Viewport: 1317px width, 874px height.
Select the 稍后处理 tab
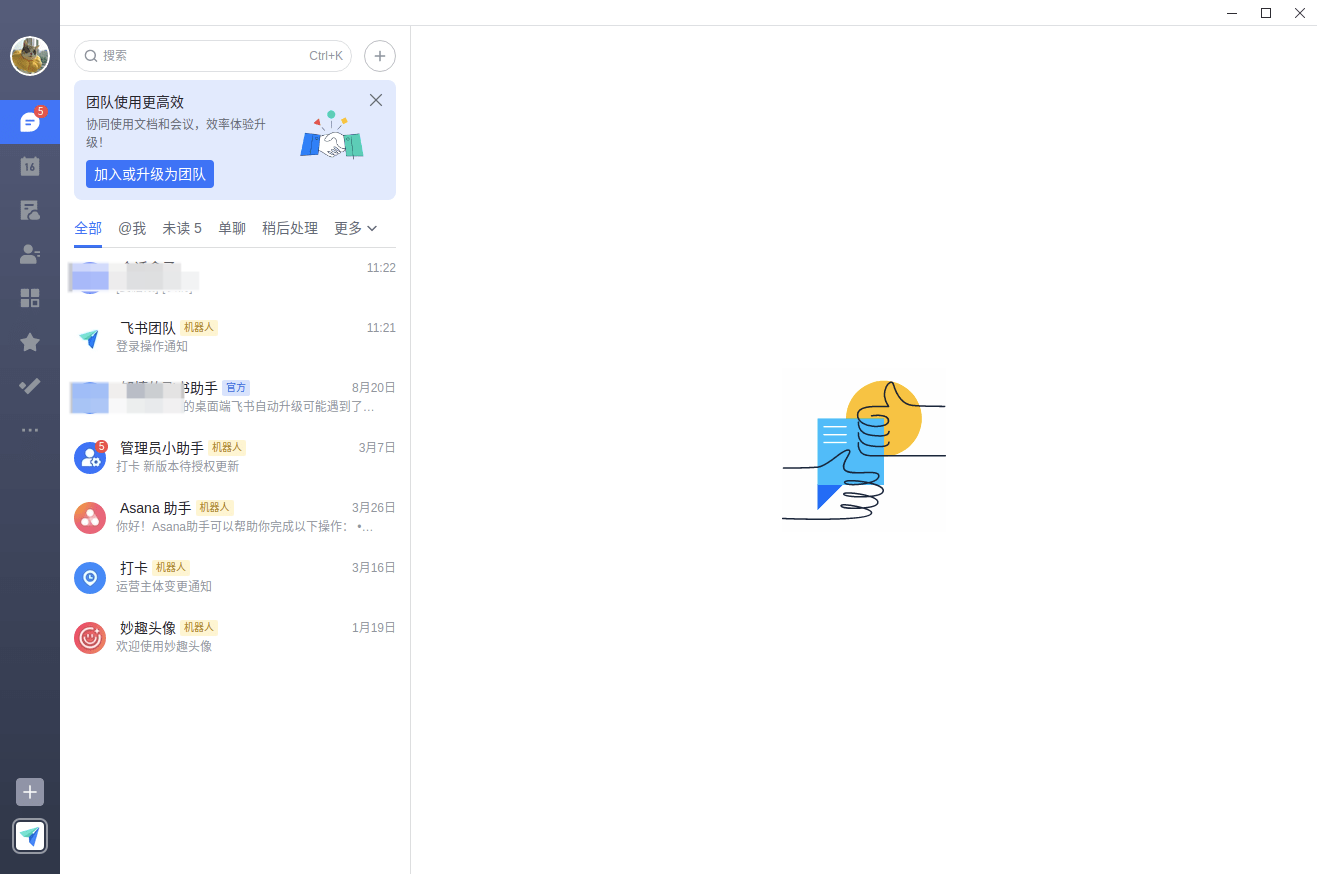(290, 228)
